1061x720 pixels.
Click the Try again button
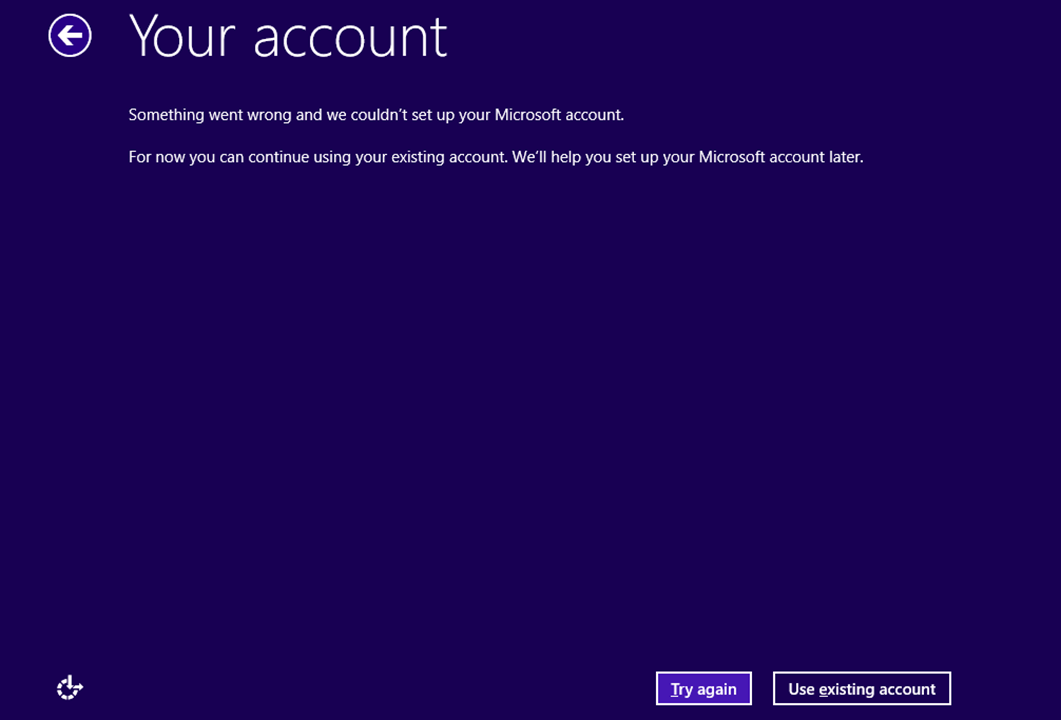pyautogui.click(x=704, y=689)
